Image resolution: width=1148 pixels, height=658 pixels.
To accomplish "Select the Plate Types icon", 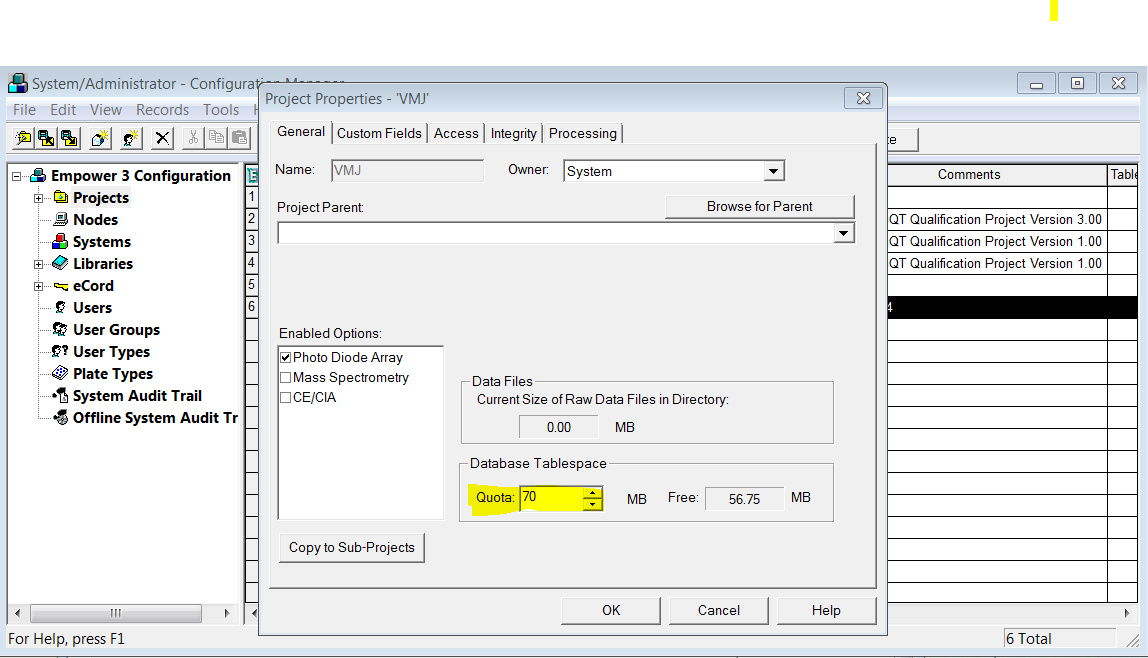I will [61, 374].
